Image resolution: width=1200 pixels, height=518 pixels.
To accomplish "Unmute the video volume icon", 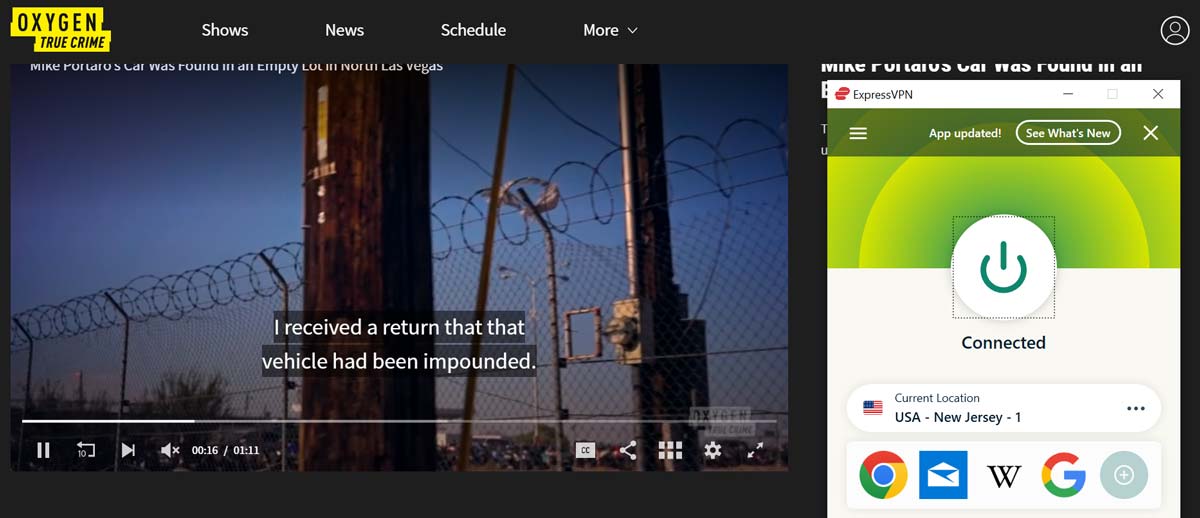I will 170,450.
